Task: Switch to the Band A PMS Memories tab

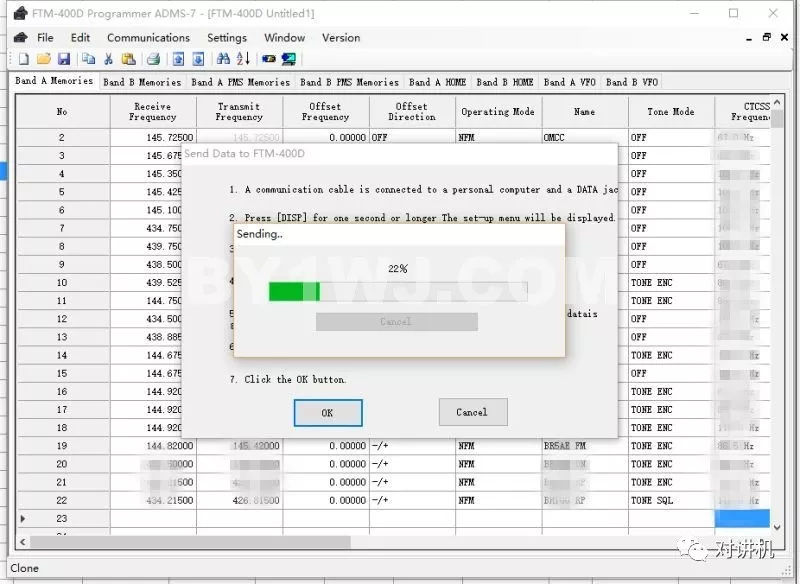Action: [240, 82]
